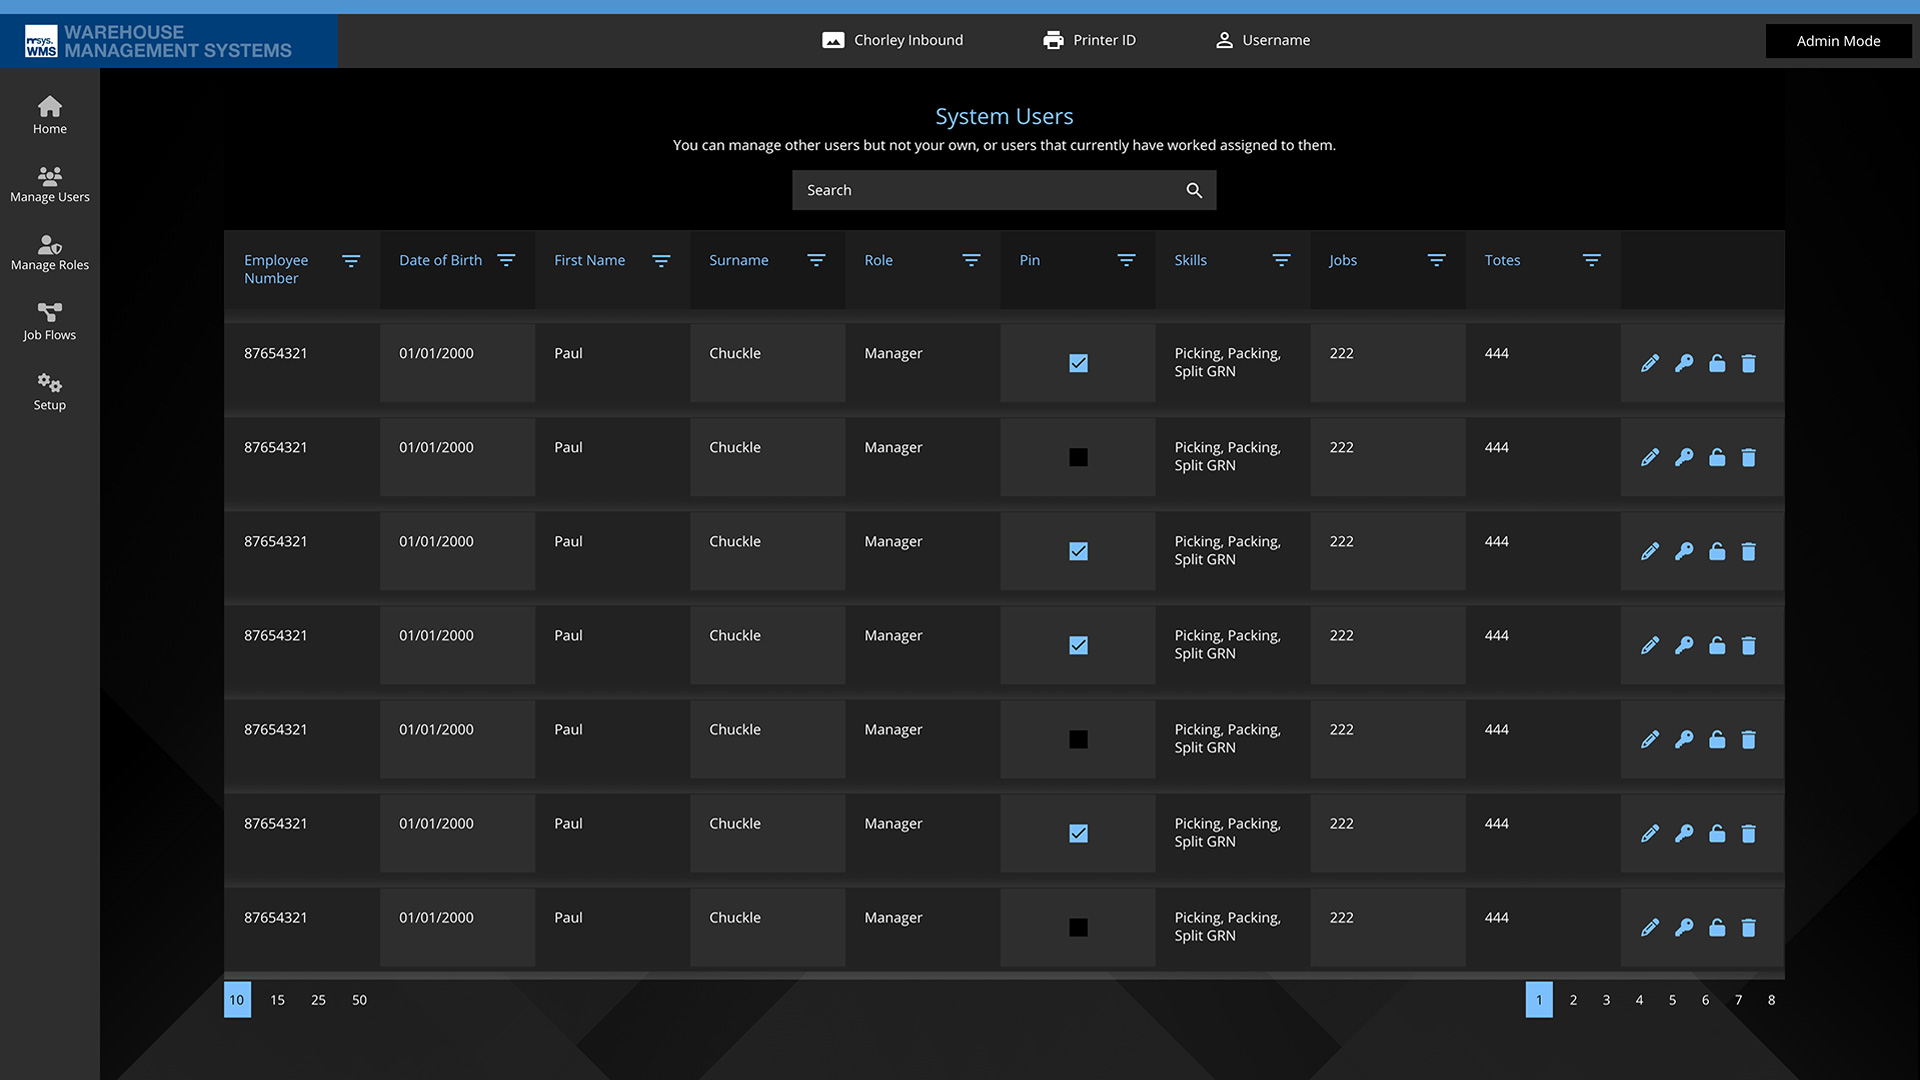This screenshot has width=1920, height=1080.
Task: Click the pencil edit icon in first row
Action: tap(1650, 363)
